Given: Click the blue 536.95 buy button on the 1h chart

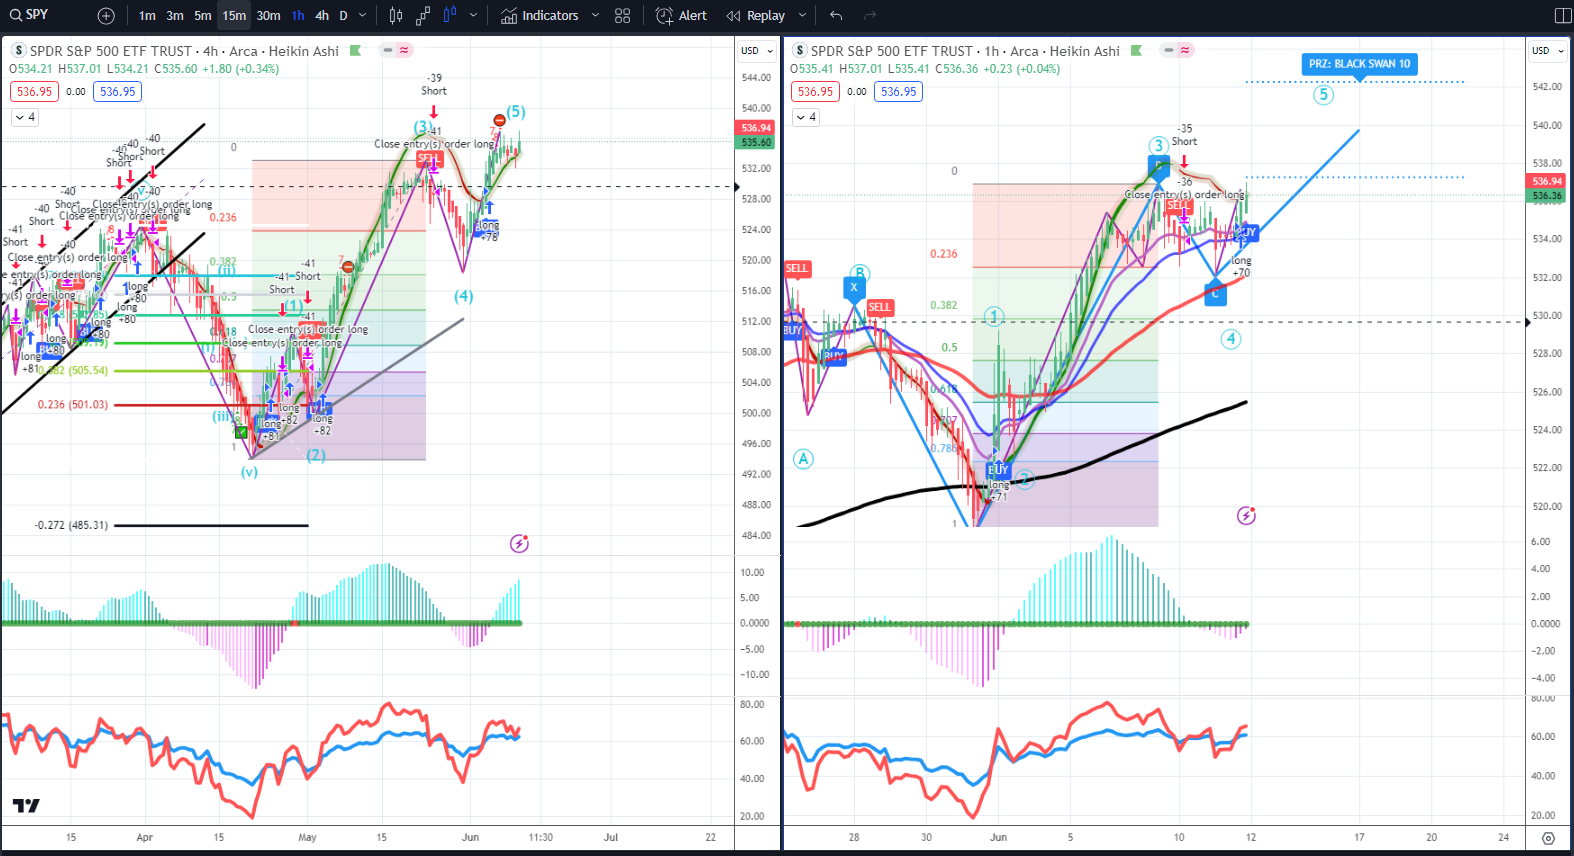Looking at the screenshot, I should 899,92.
